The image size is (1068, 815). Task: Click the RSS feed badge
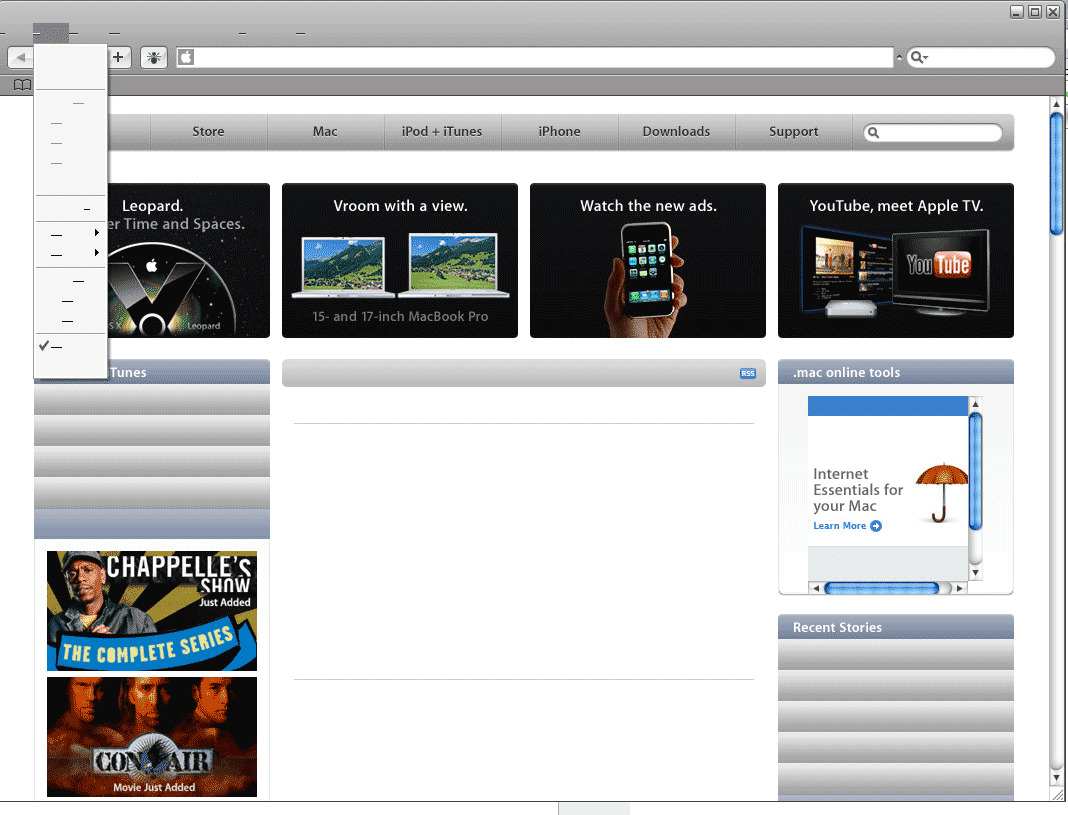click(748, 373)
